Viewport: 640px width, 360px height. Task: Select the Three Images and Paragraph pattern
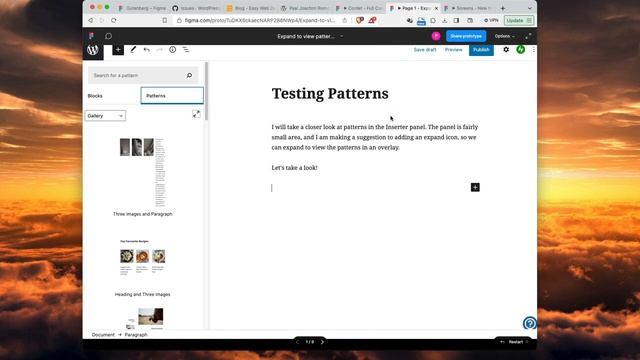142,177
